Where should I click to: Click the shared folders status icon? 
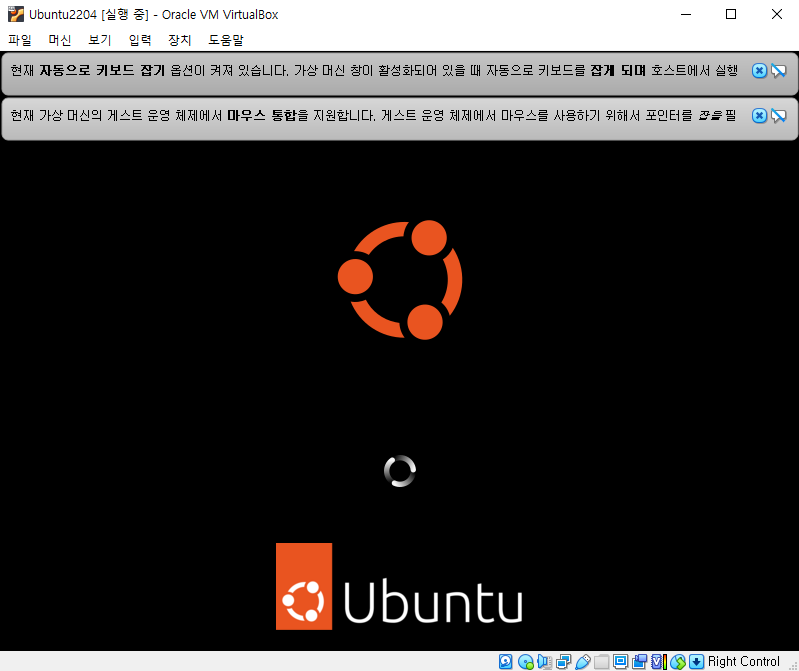[x=602, y=661]
